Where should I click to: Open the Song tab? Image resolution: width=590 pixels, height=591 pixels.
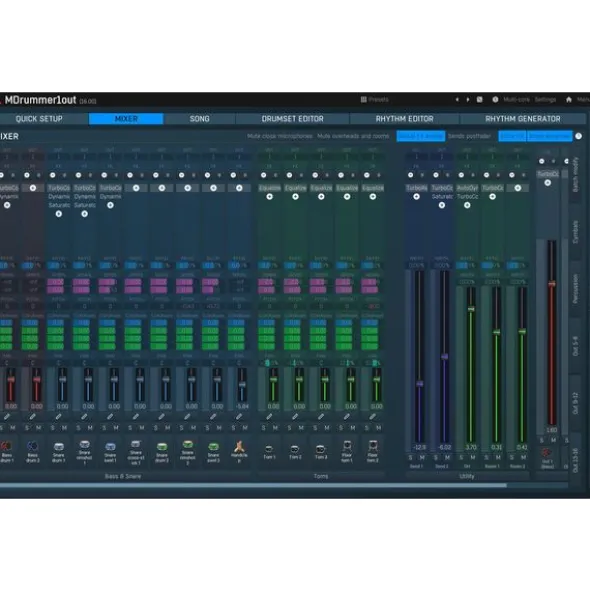(199, 119)
